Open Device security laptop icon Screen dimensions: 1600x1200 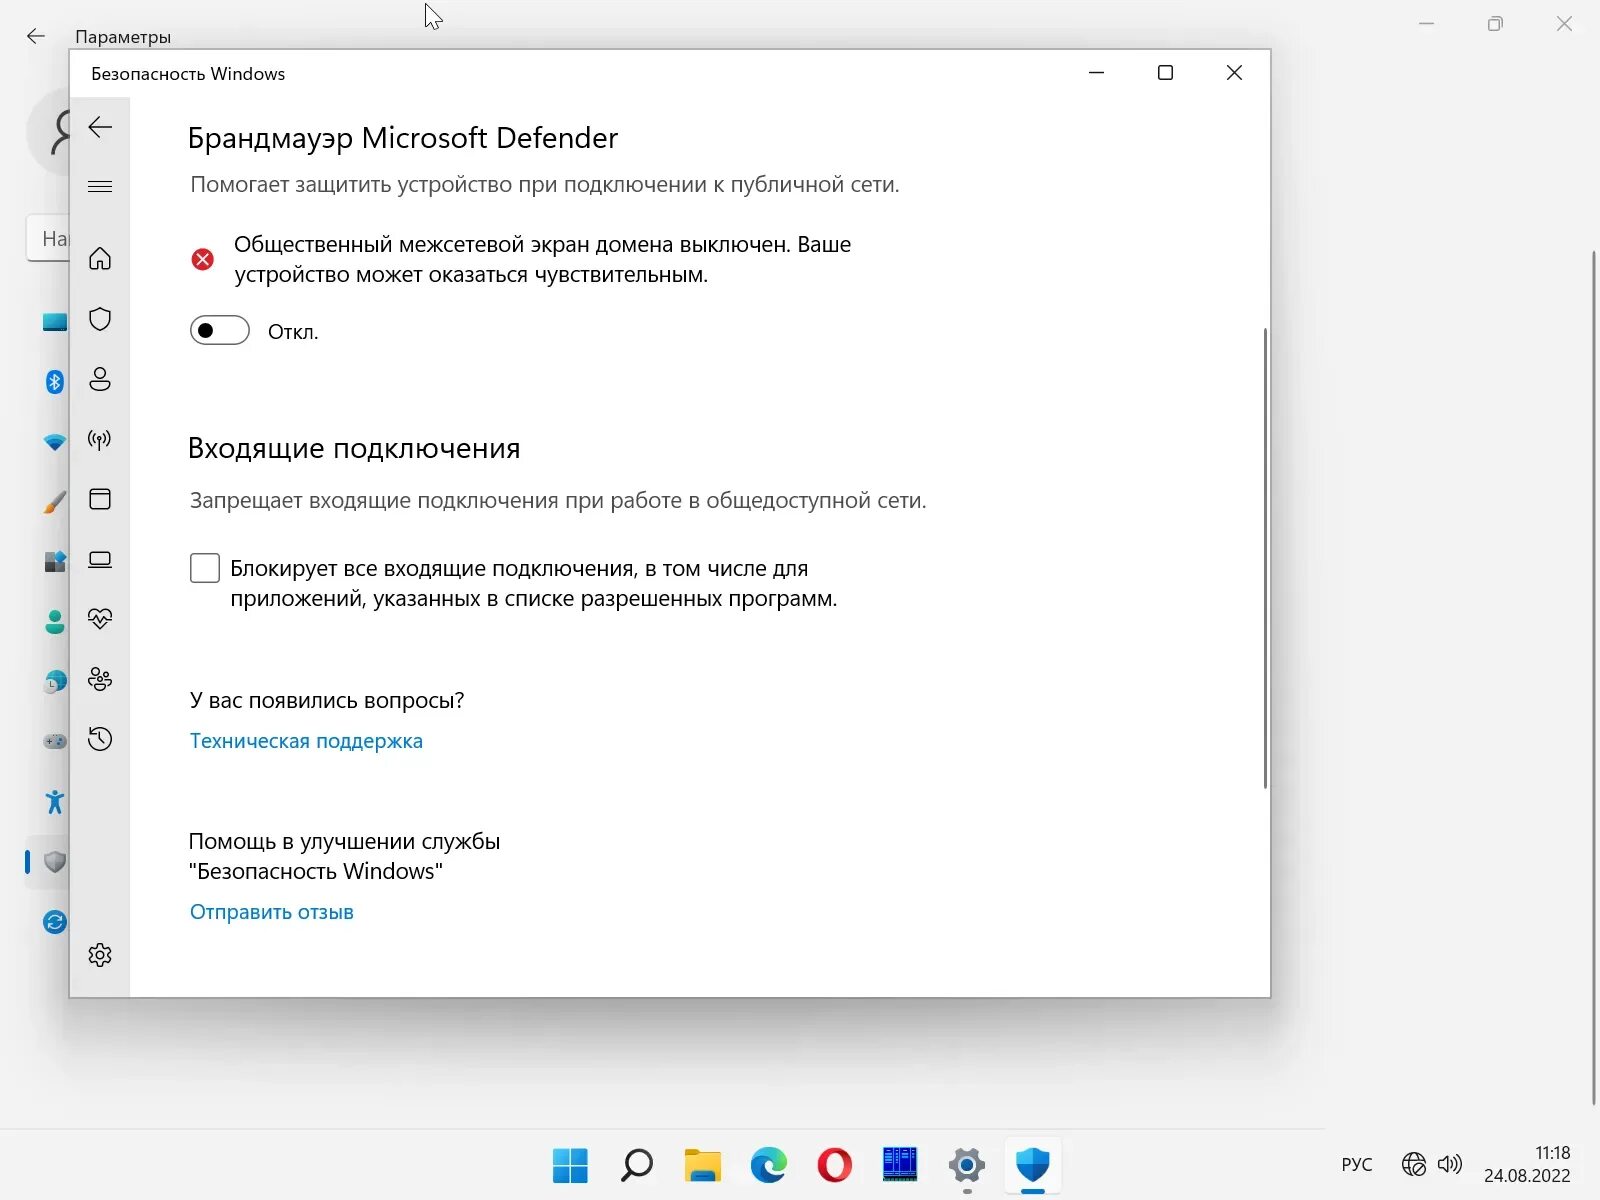pos(100,559)
